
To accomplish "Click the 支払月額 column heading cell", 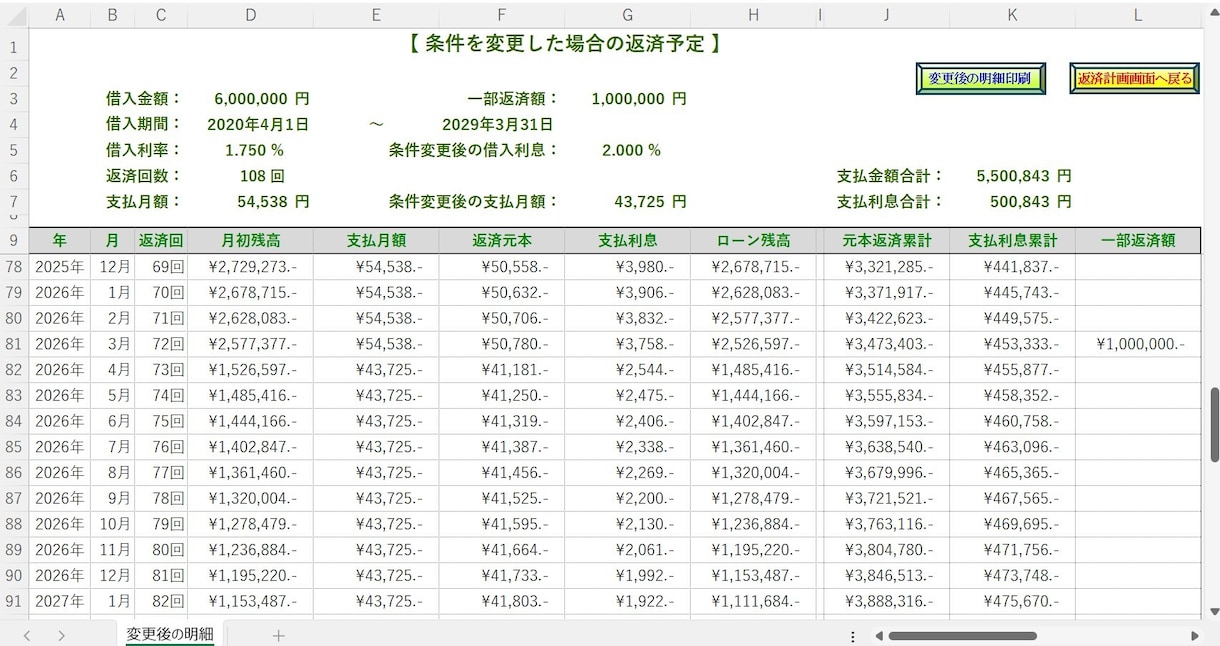I will coord(376,241).
